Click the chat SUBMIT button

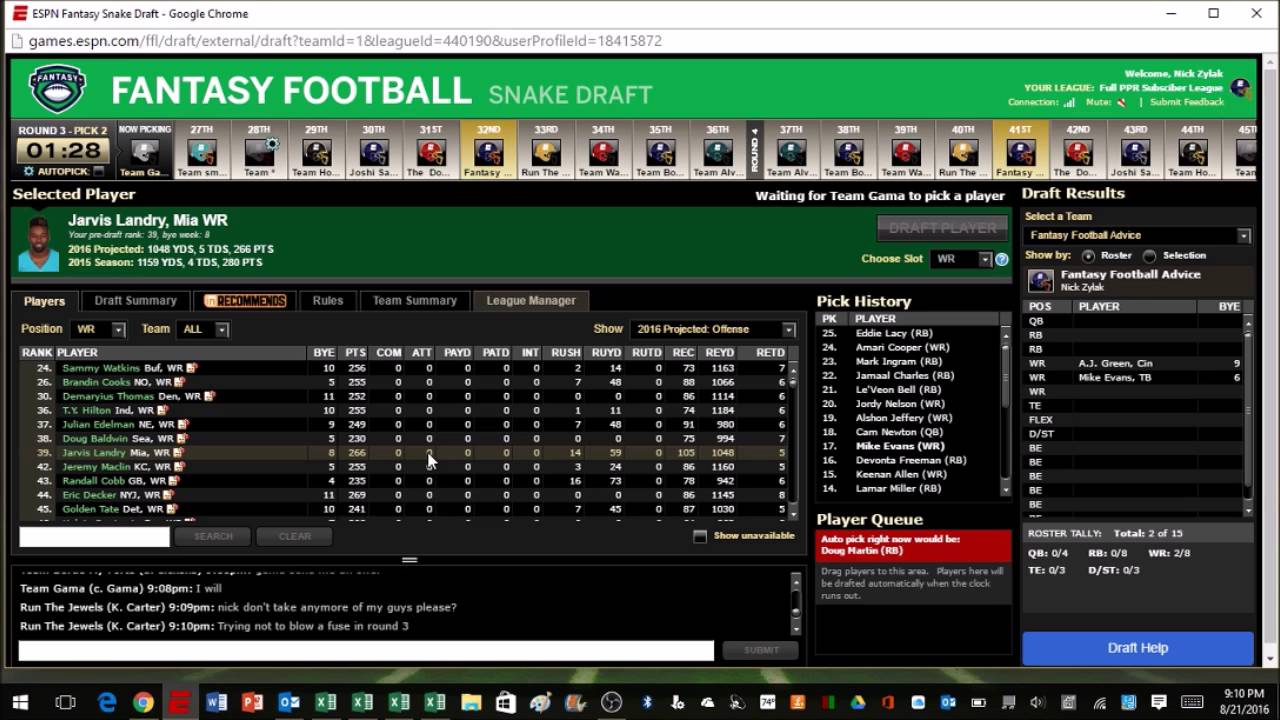pos(761,650)
